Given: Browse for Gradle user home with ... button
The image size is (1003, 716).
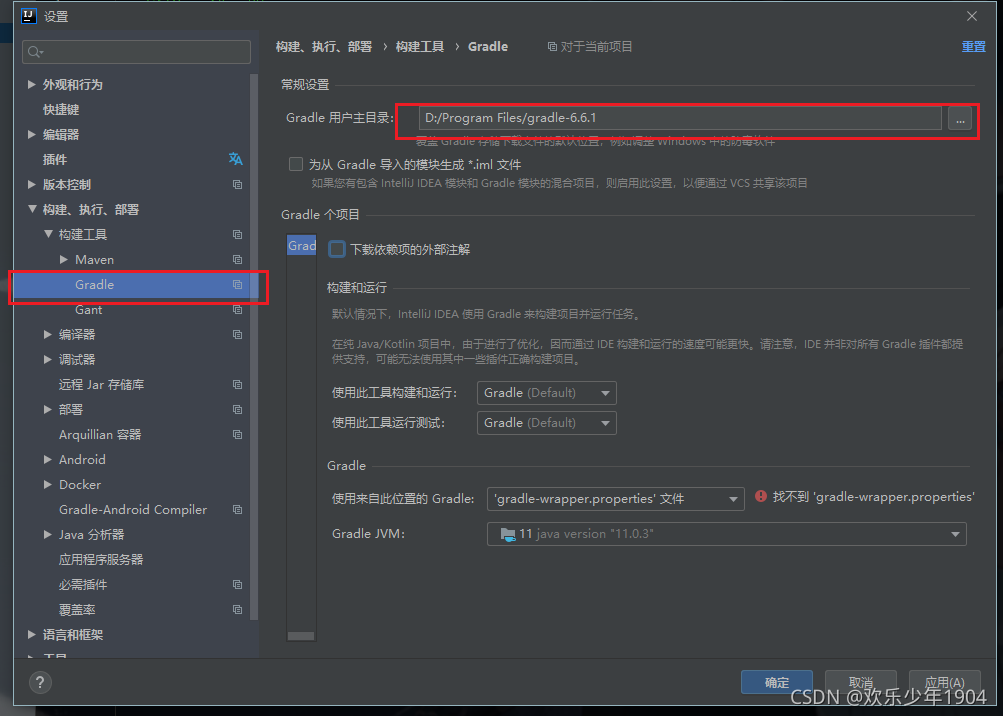Looking at the screenshot, I should coord(960,118).
